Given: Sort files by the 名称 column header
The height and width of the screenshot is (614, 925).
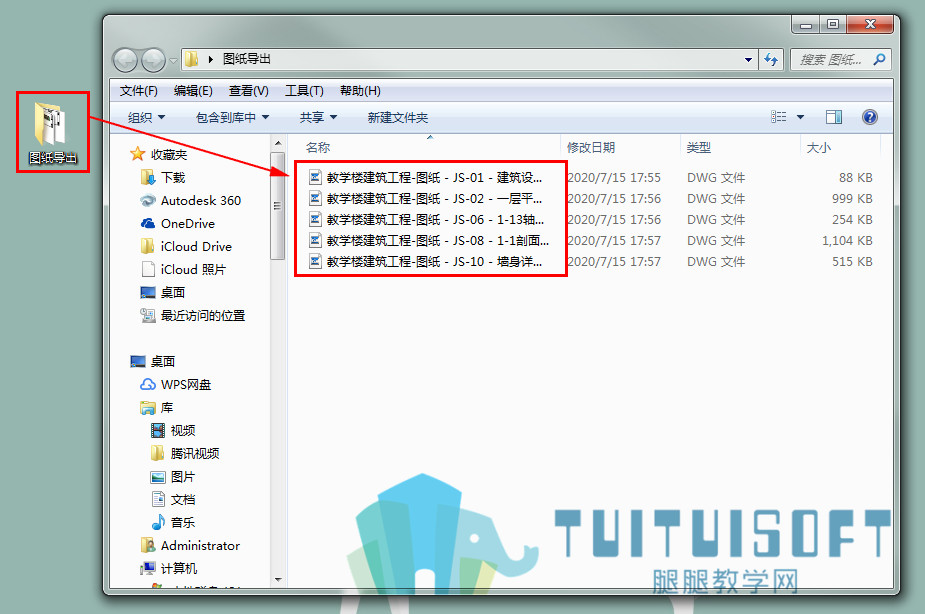Looking at the screenshot, I should pyautogui.click(x=318, y=147).
